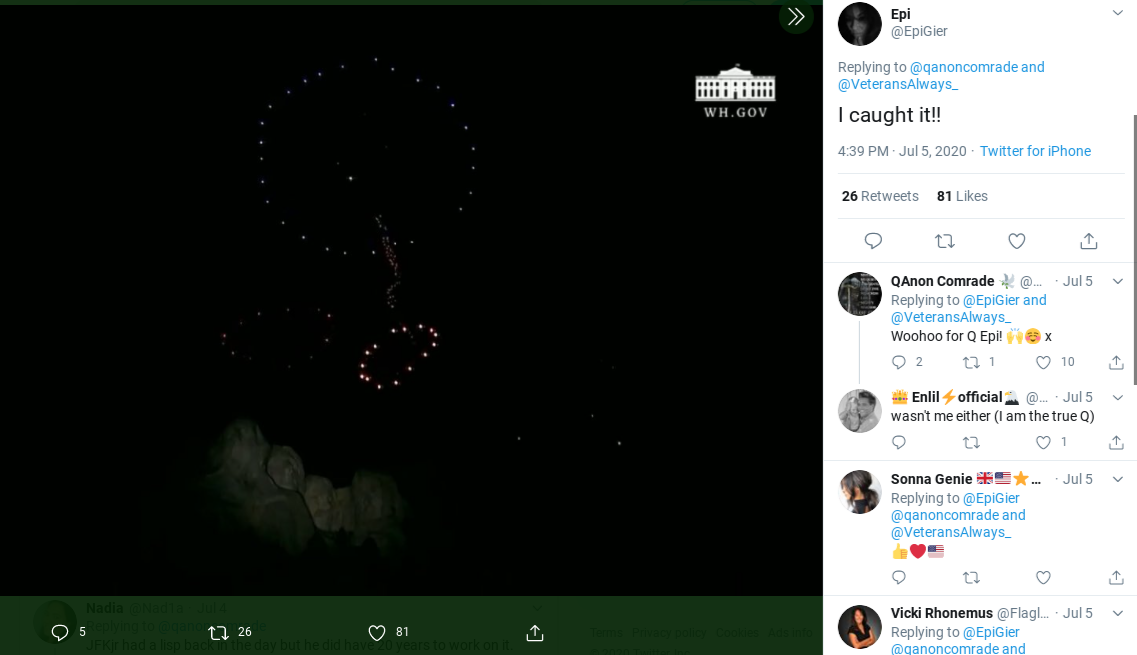This screenshot has width=1137, height=655.
Task: Like QAnon Comrade's reply
Action: pyautogui.click(x=1043, y=362)
